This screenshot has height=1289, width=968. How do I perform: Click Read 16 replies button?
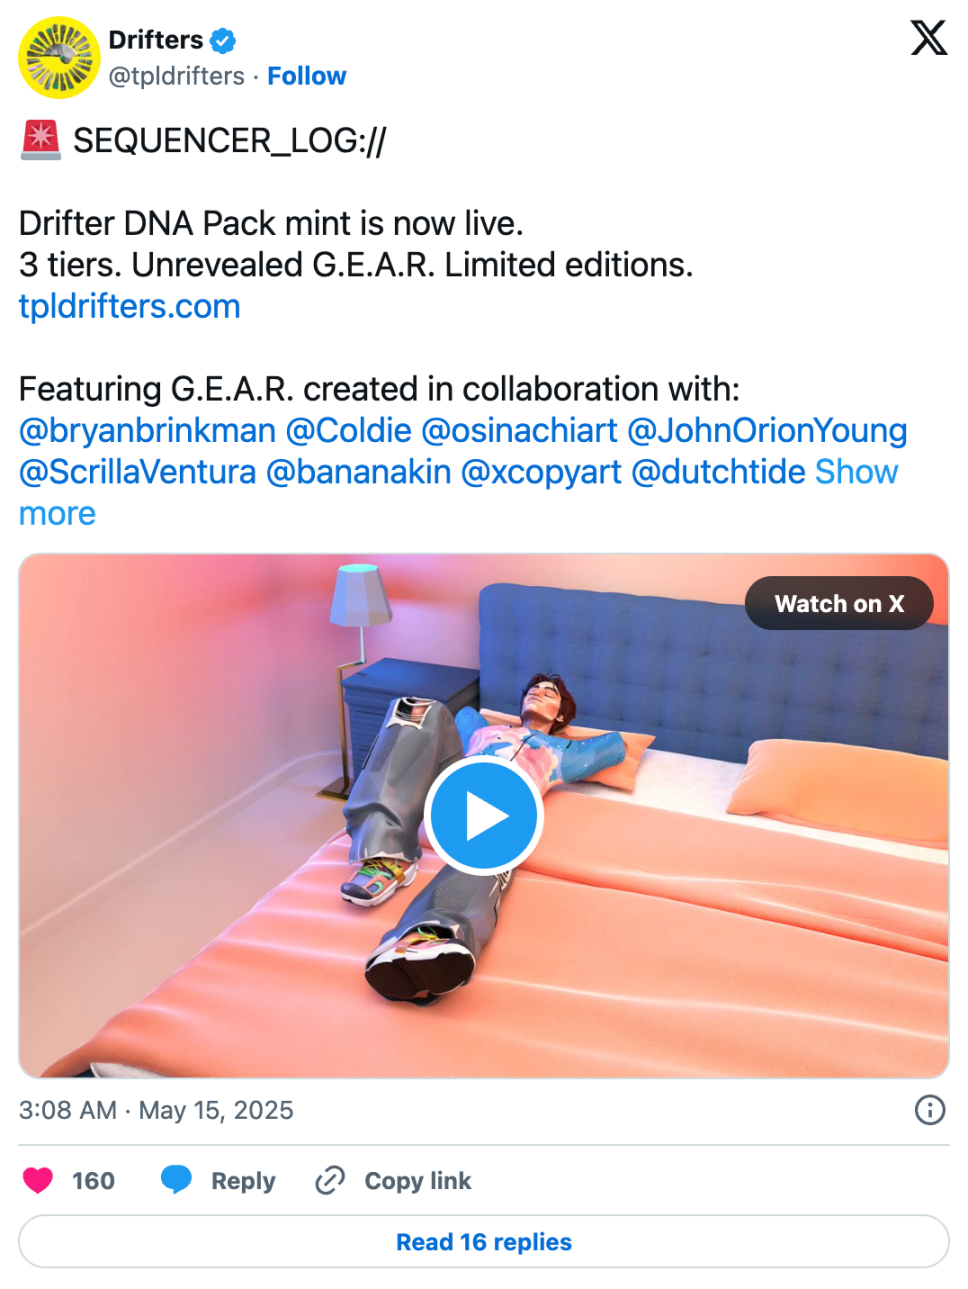(x=484, y=1242)
